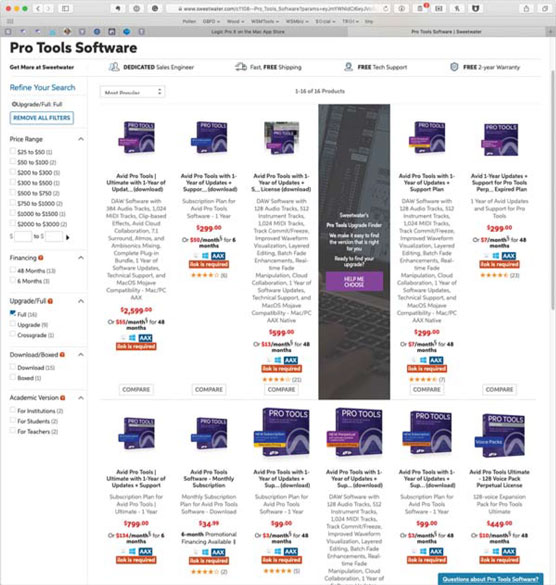Apply custom price range arrow
556x585 pixels.
pos(68,237)
